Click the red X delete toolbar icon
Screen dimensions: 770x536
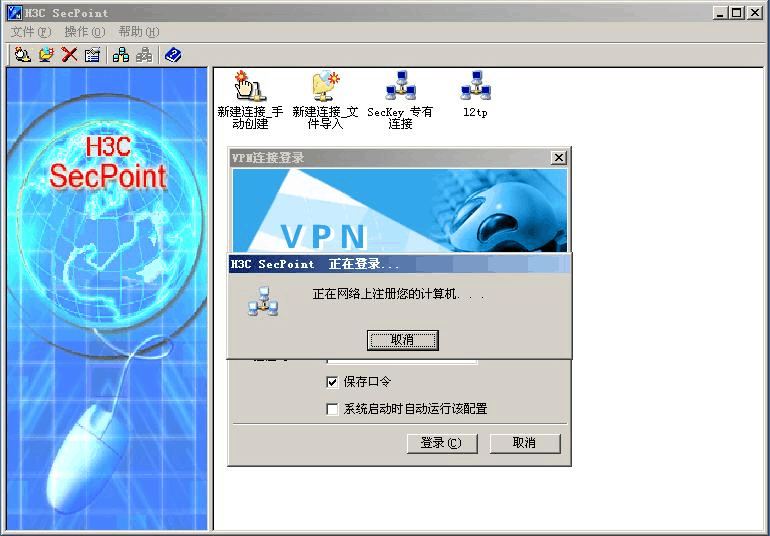pyautogui.click(x=69, y=55)
